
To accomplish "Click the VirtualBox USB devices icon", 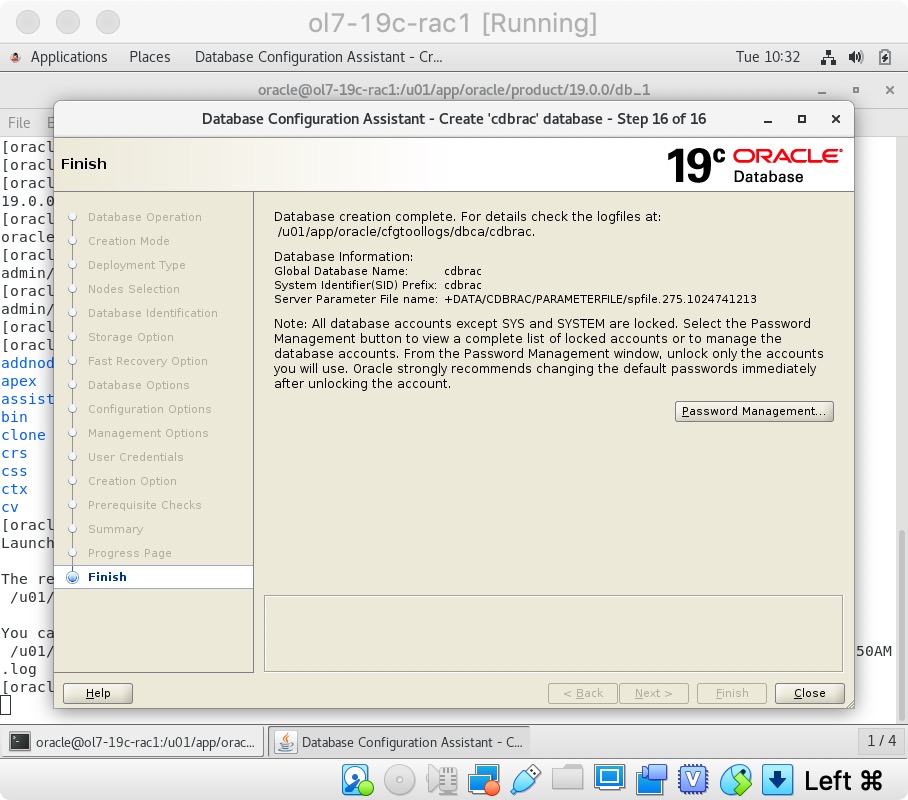I will click(x=525, y=780).
